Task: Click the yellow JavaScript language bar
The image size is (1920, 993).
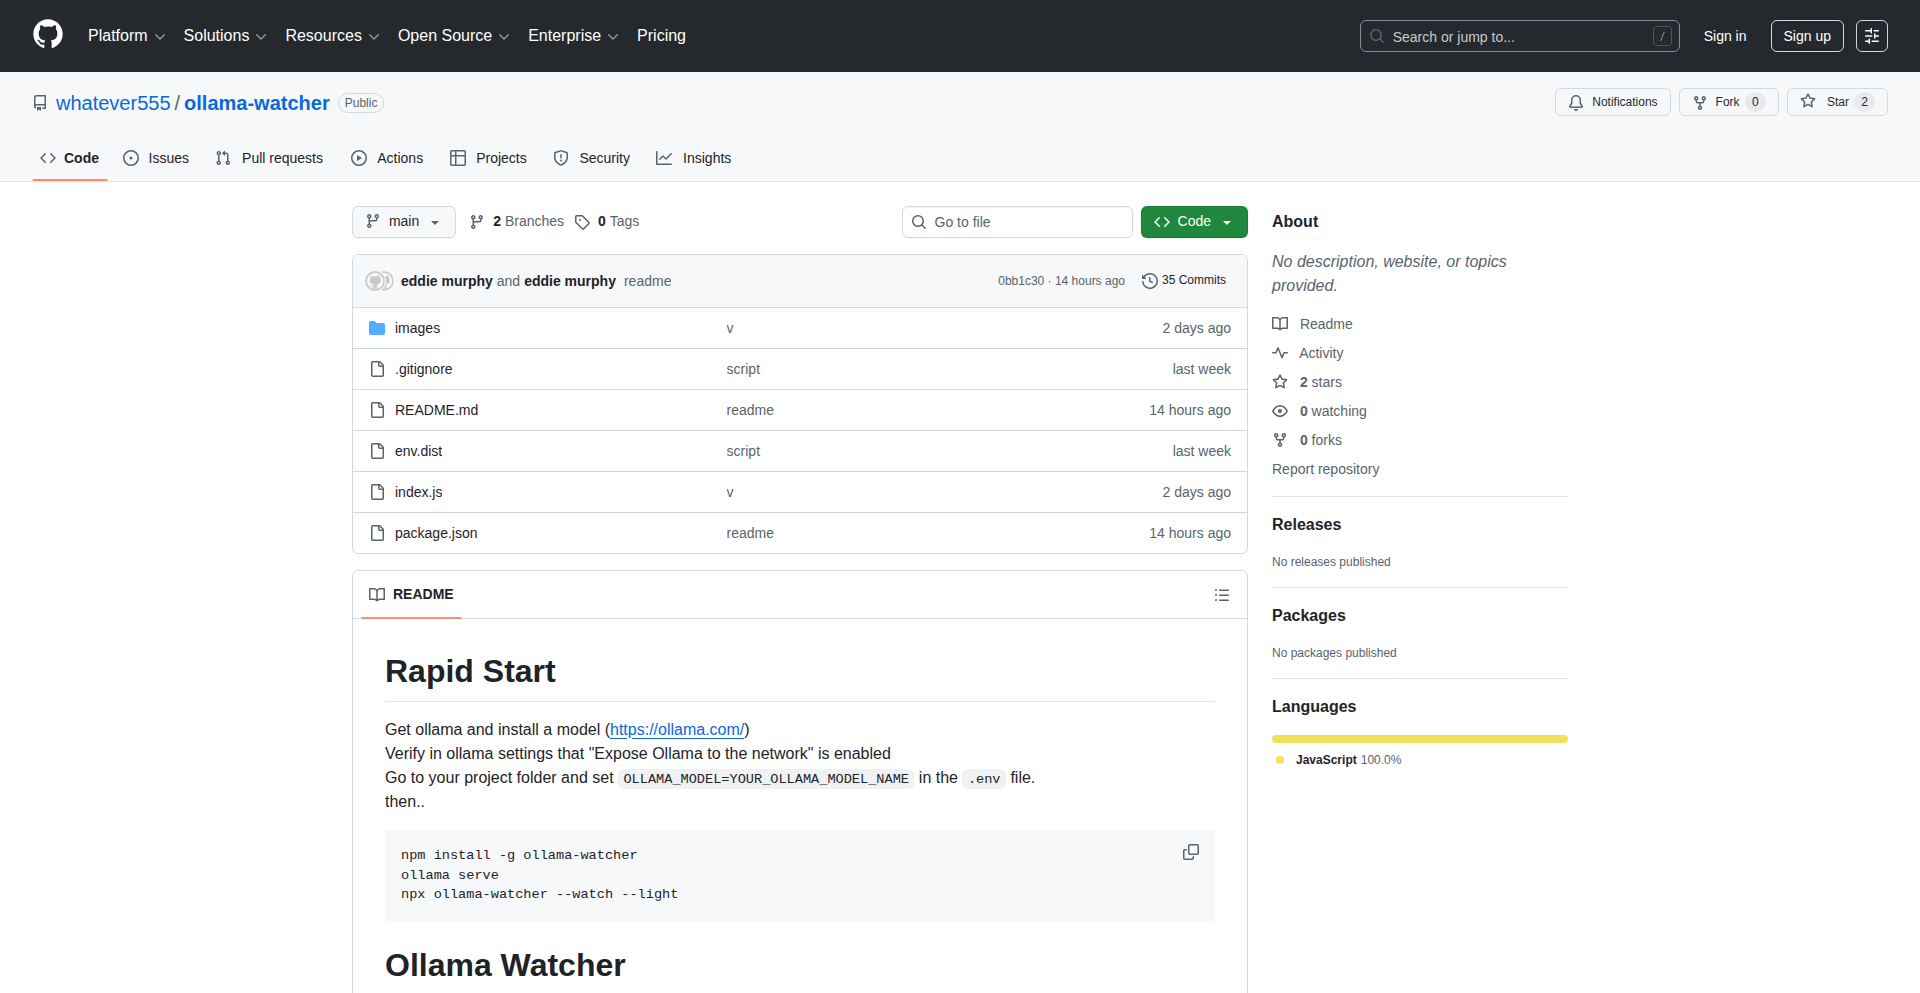Action: click(x=1419, y=739)
